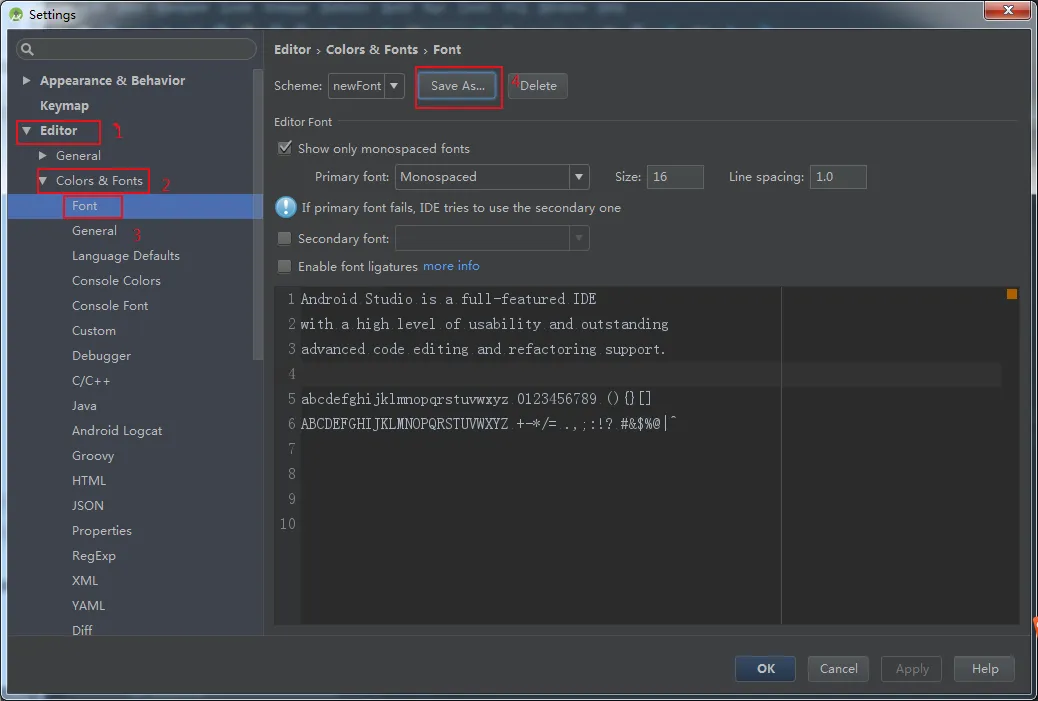Toggle Show only monospaced fonts checkbox
This screenshot has height=701, width=1038.
click(x=285, y=148)
